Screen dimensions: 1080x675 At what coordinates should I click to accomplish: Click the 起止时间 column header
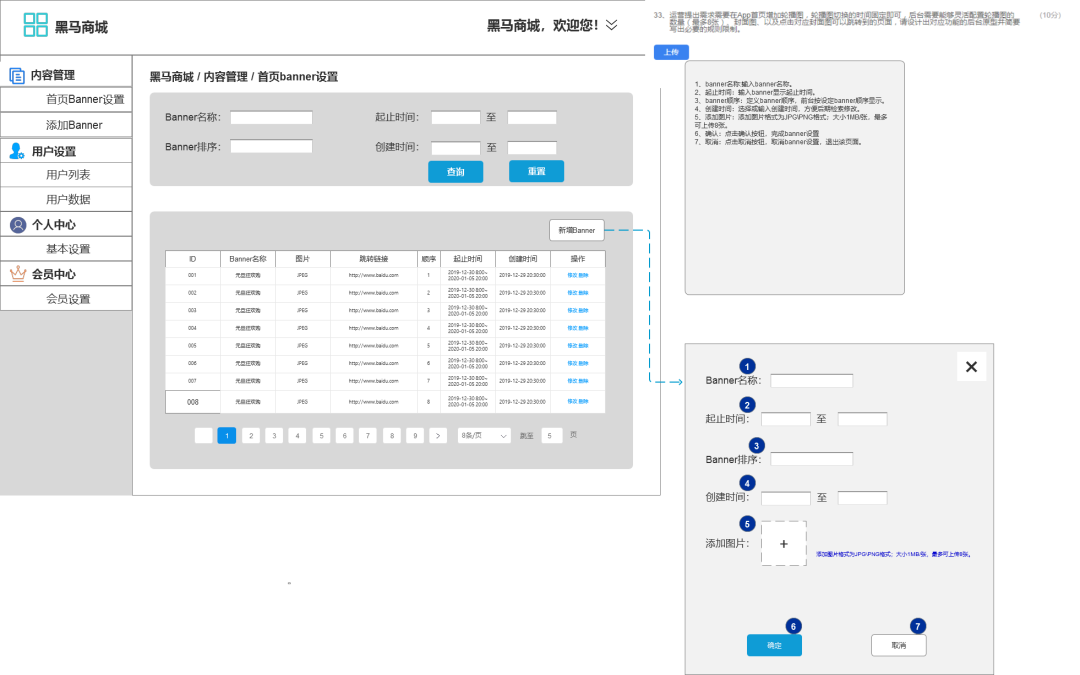tap(468, 259)
